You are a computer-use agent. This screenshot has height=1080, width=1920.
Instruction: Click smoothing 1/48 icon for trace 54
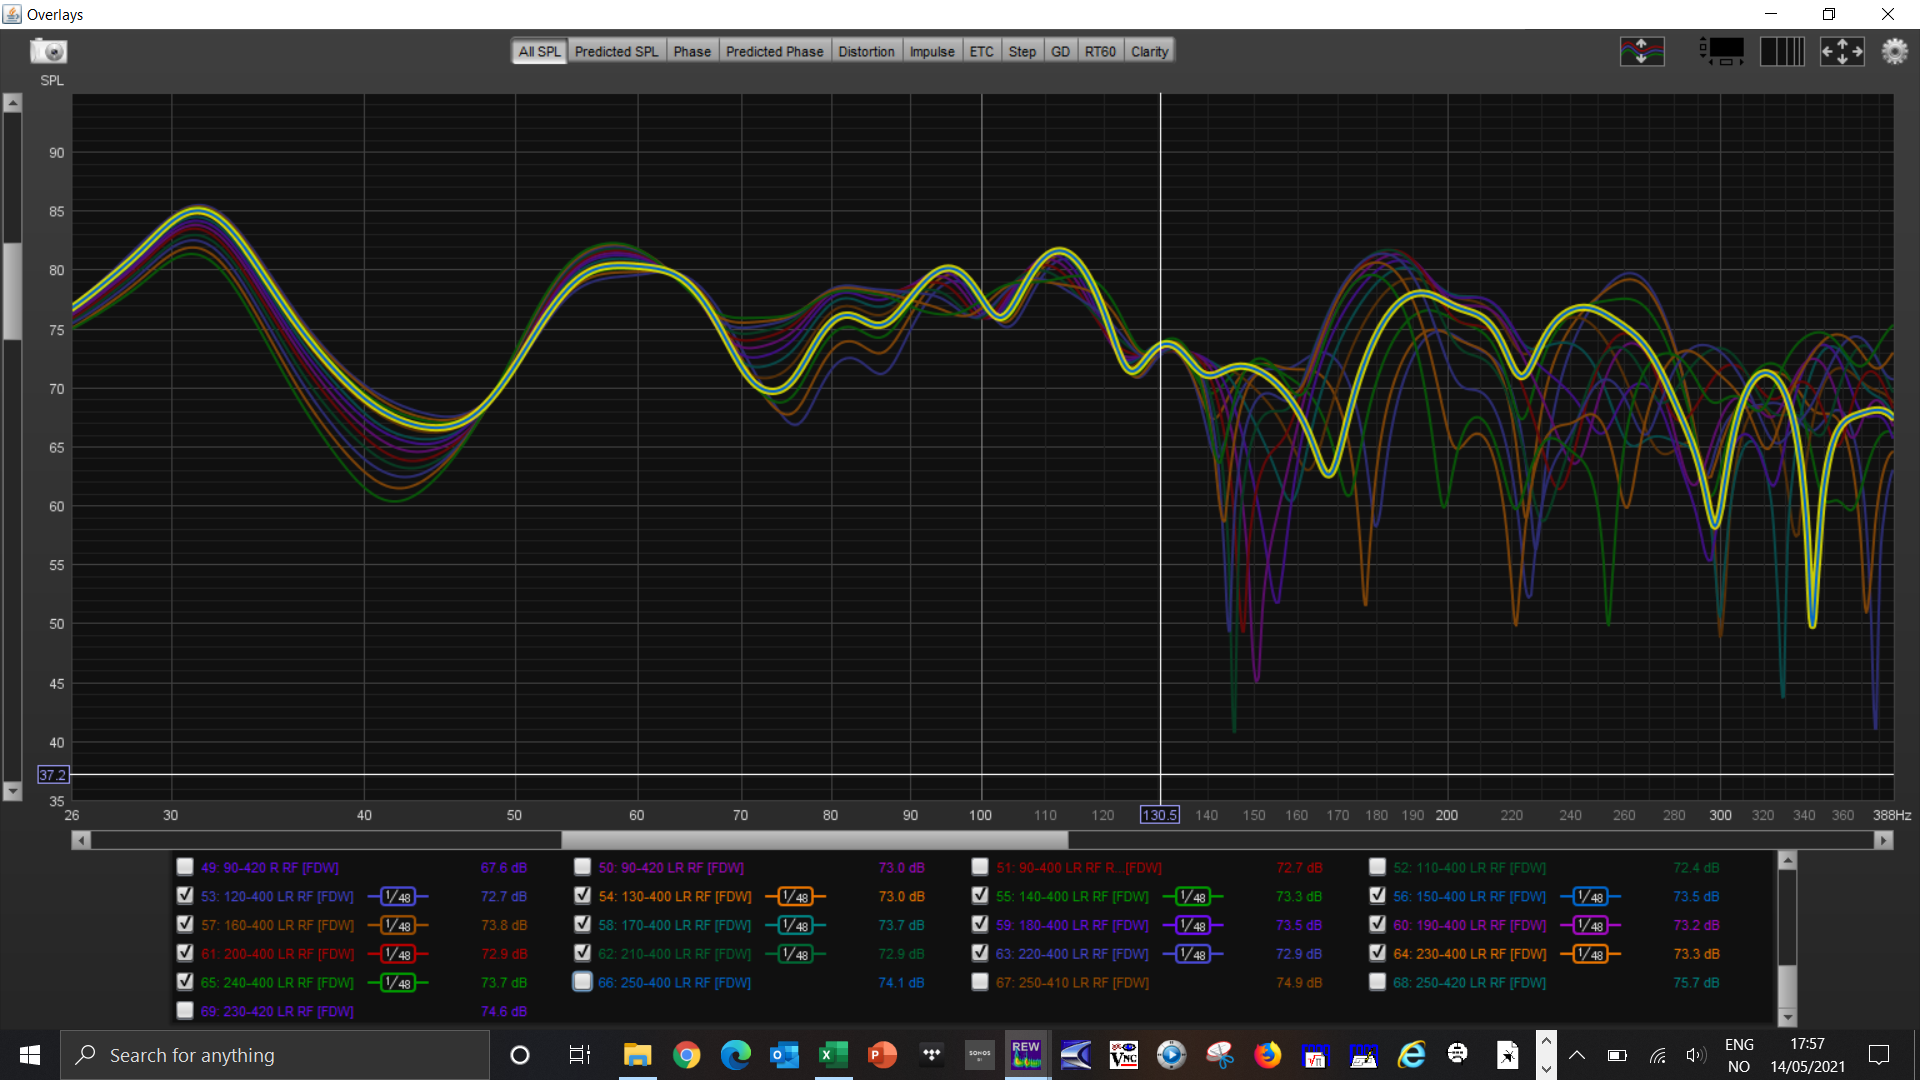point(795,897)
